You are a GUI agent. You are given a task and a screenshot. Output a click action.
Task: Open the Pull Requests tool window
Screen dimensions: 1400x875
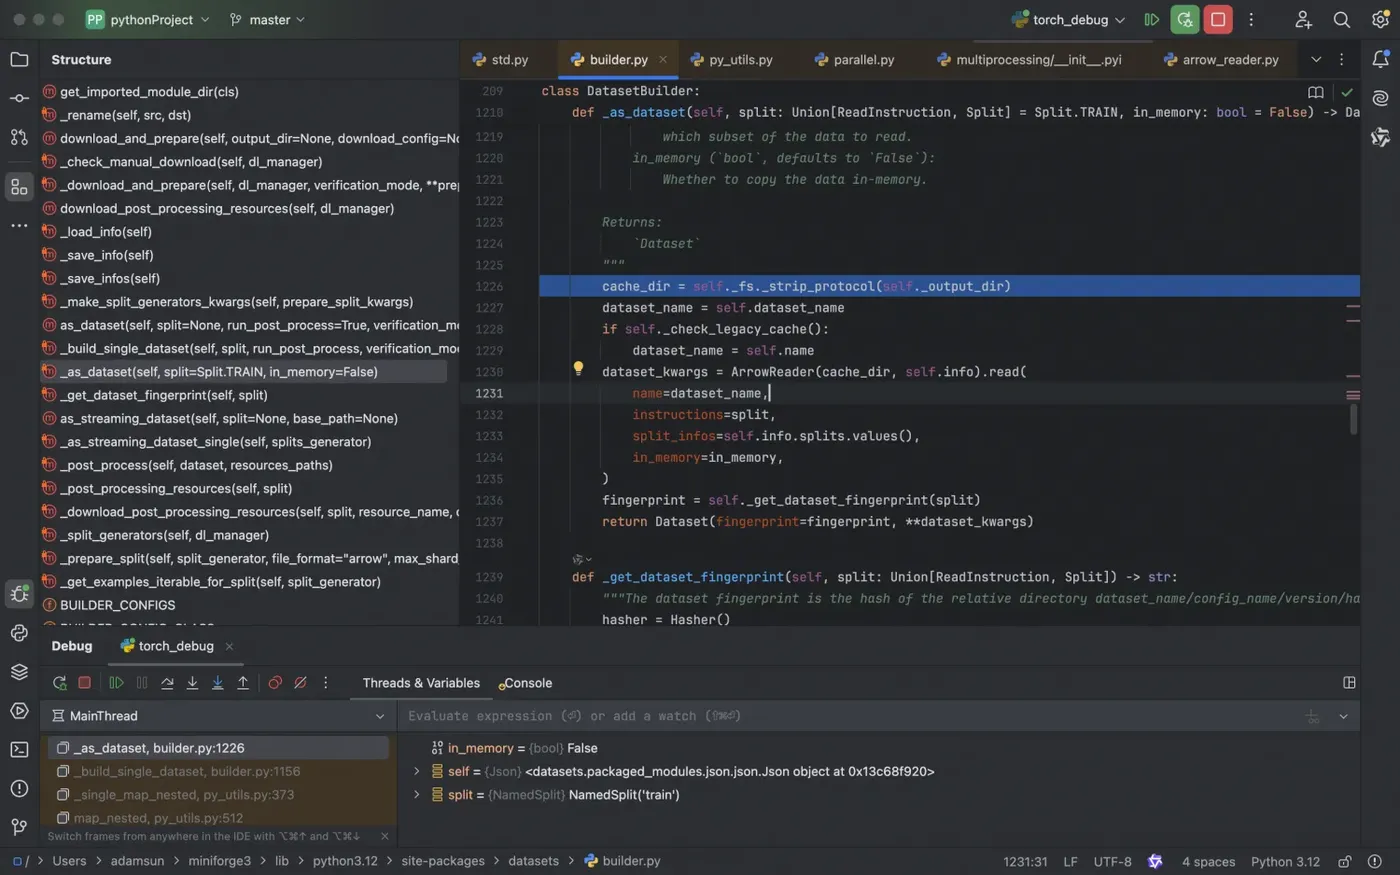tap(19, 137)
